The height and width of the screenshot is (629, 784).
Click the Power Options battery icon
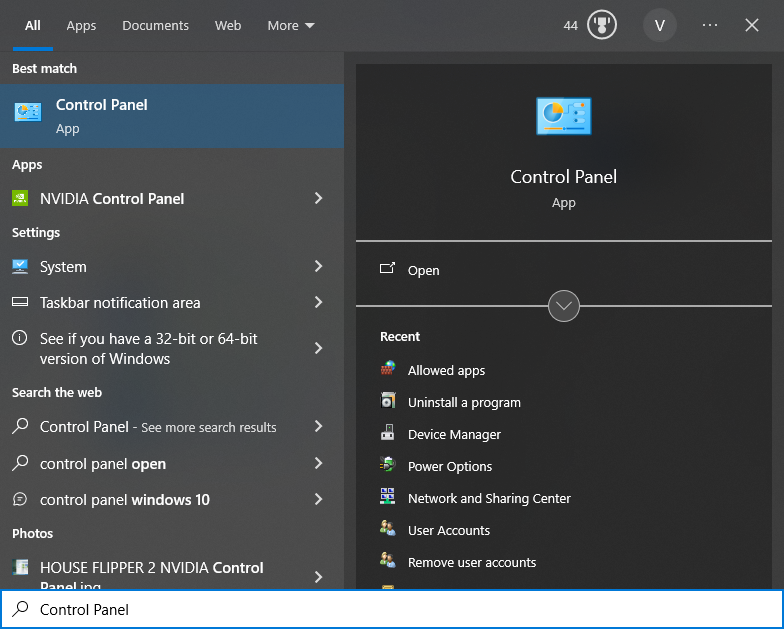coord(388,465)
